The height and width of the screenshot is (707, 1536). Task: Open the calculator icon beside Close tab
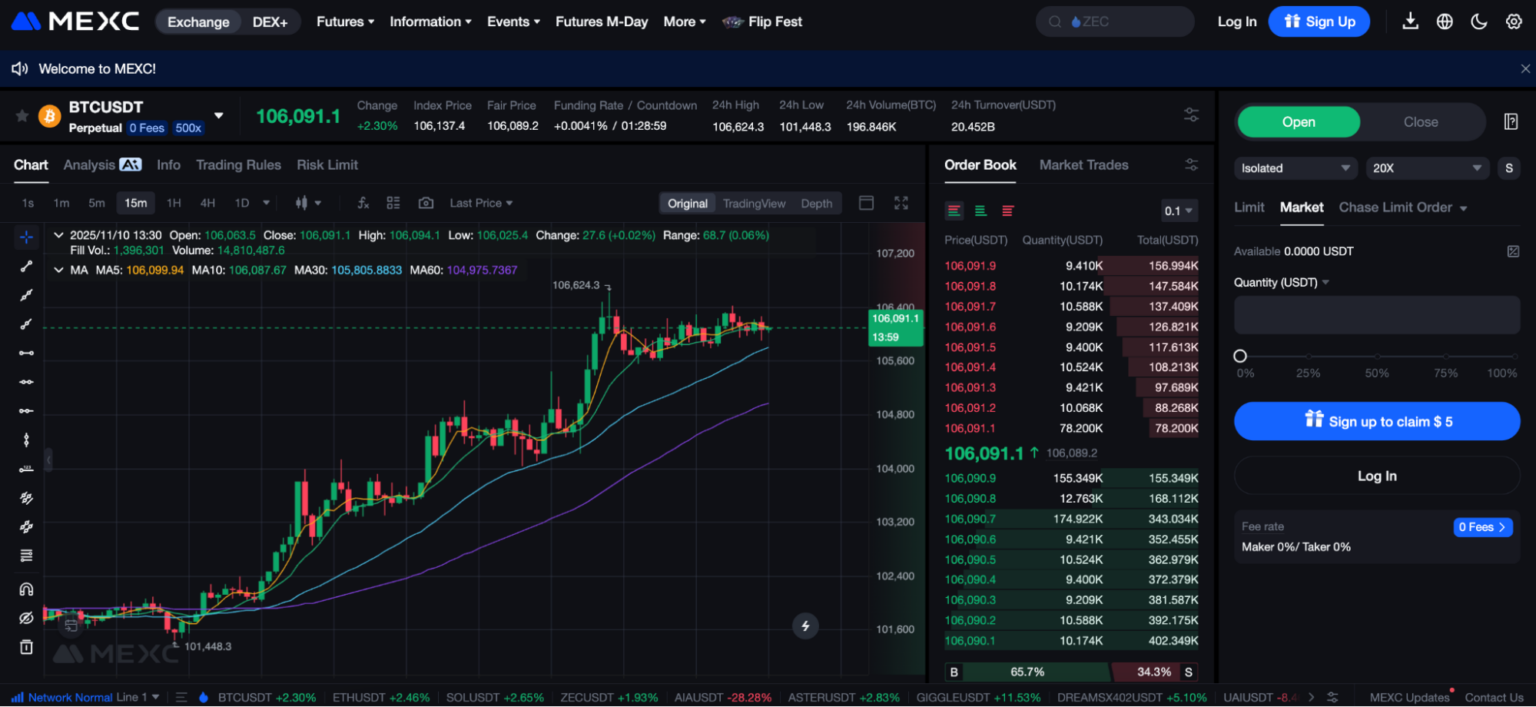pos(1510,122)
